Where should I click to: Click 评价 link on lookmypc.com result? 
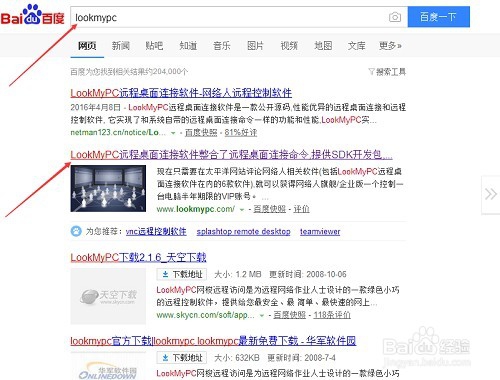301,209
